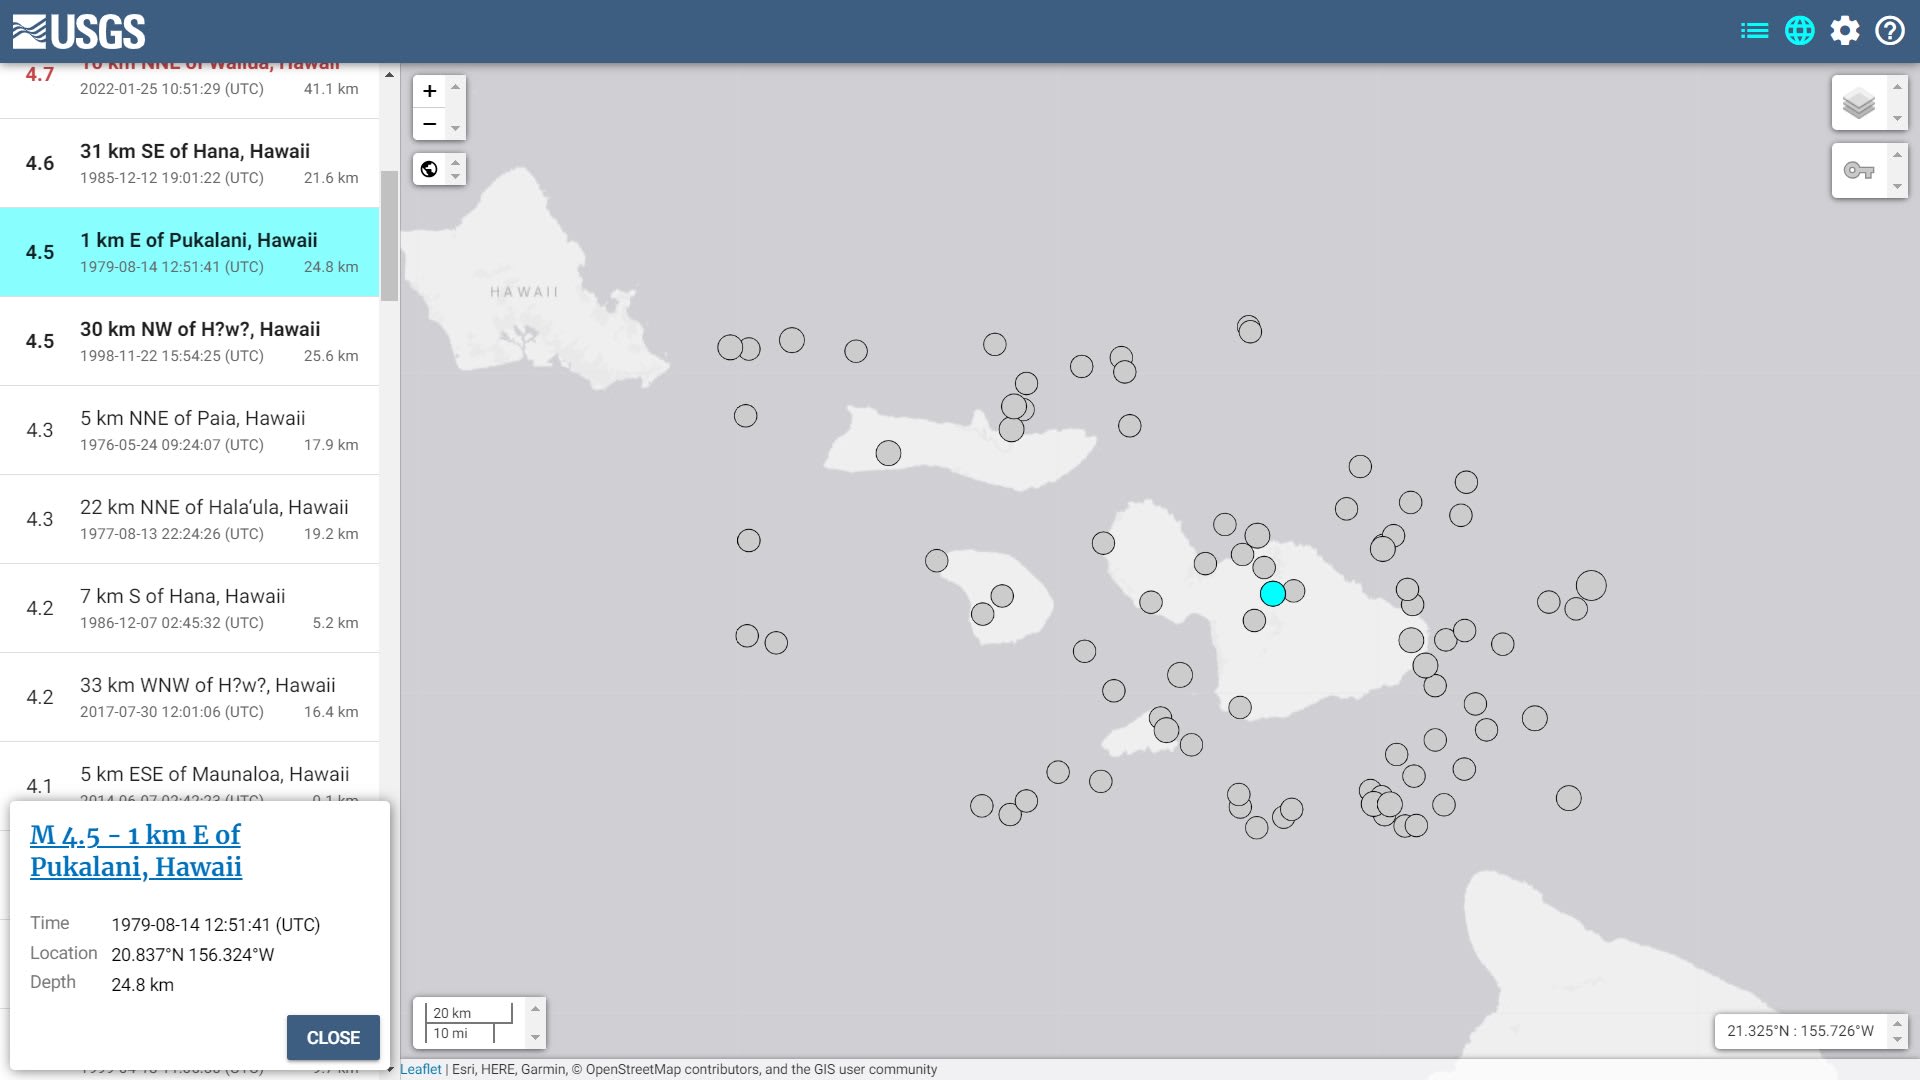
Task: Select the 30 km NW of H?w? entry
Action: click(189, 341)
